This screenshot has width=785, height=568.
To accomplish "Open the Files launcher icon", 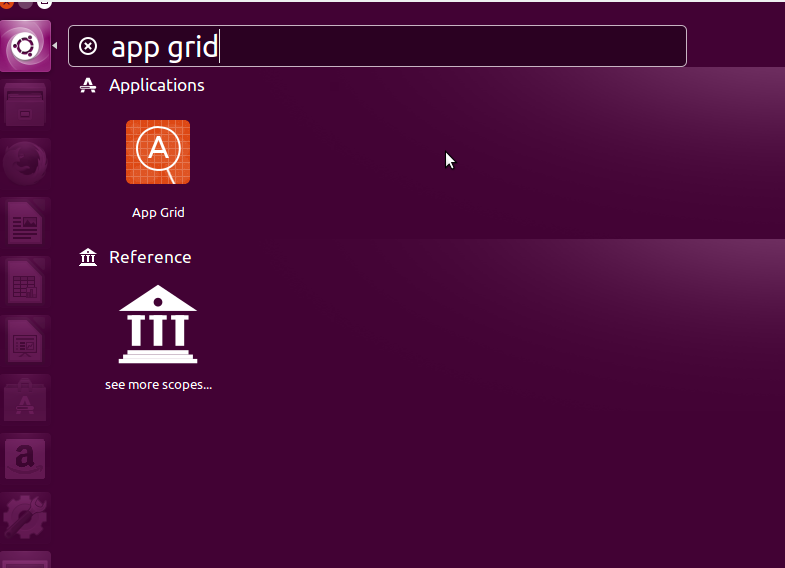I will 25,106.
